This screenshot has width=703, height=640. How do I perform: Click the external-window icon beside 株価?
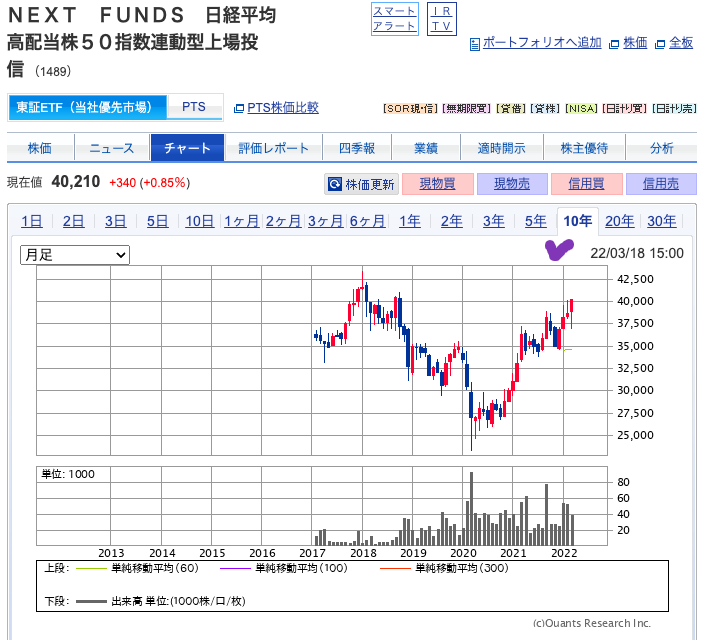point(614,44)
